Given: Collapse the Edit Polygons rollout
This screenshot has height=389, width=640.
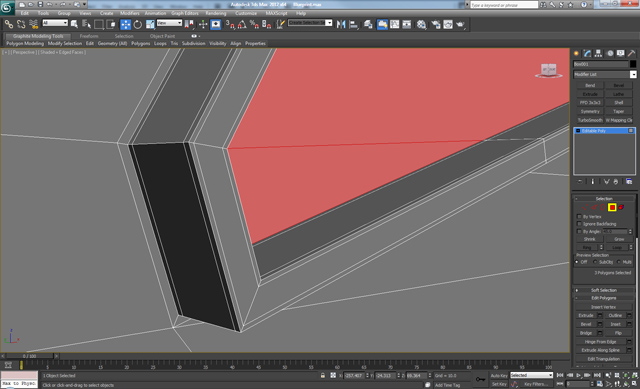Looking at the screenshot, I should (604, 298).
